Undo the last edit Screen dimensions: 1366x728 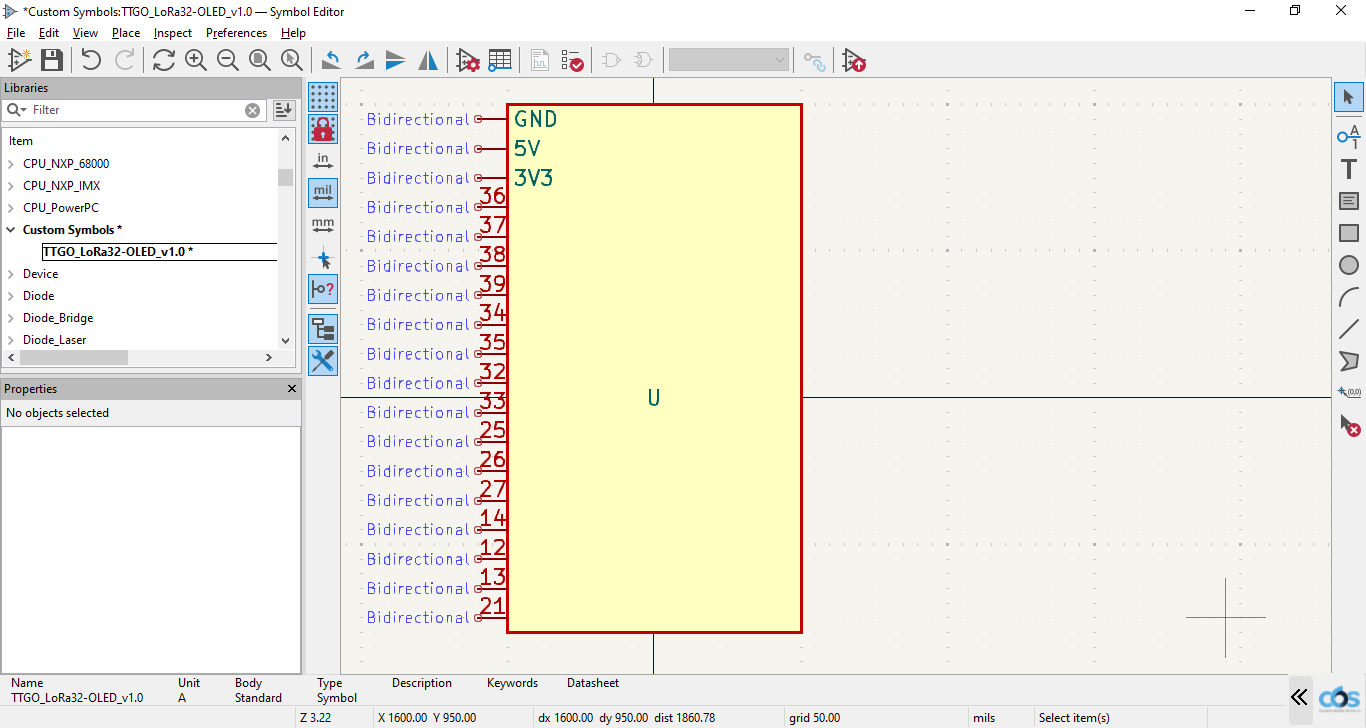click(x=91, y=60)
